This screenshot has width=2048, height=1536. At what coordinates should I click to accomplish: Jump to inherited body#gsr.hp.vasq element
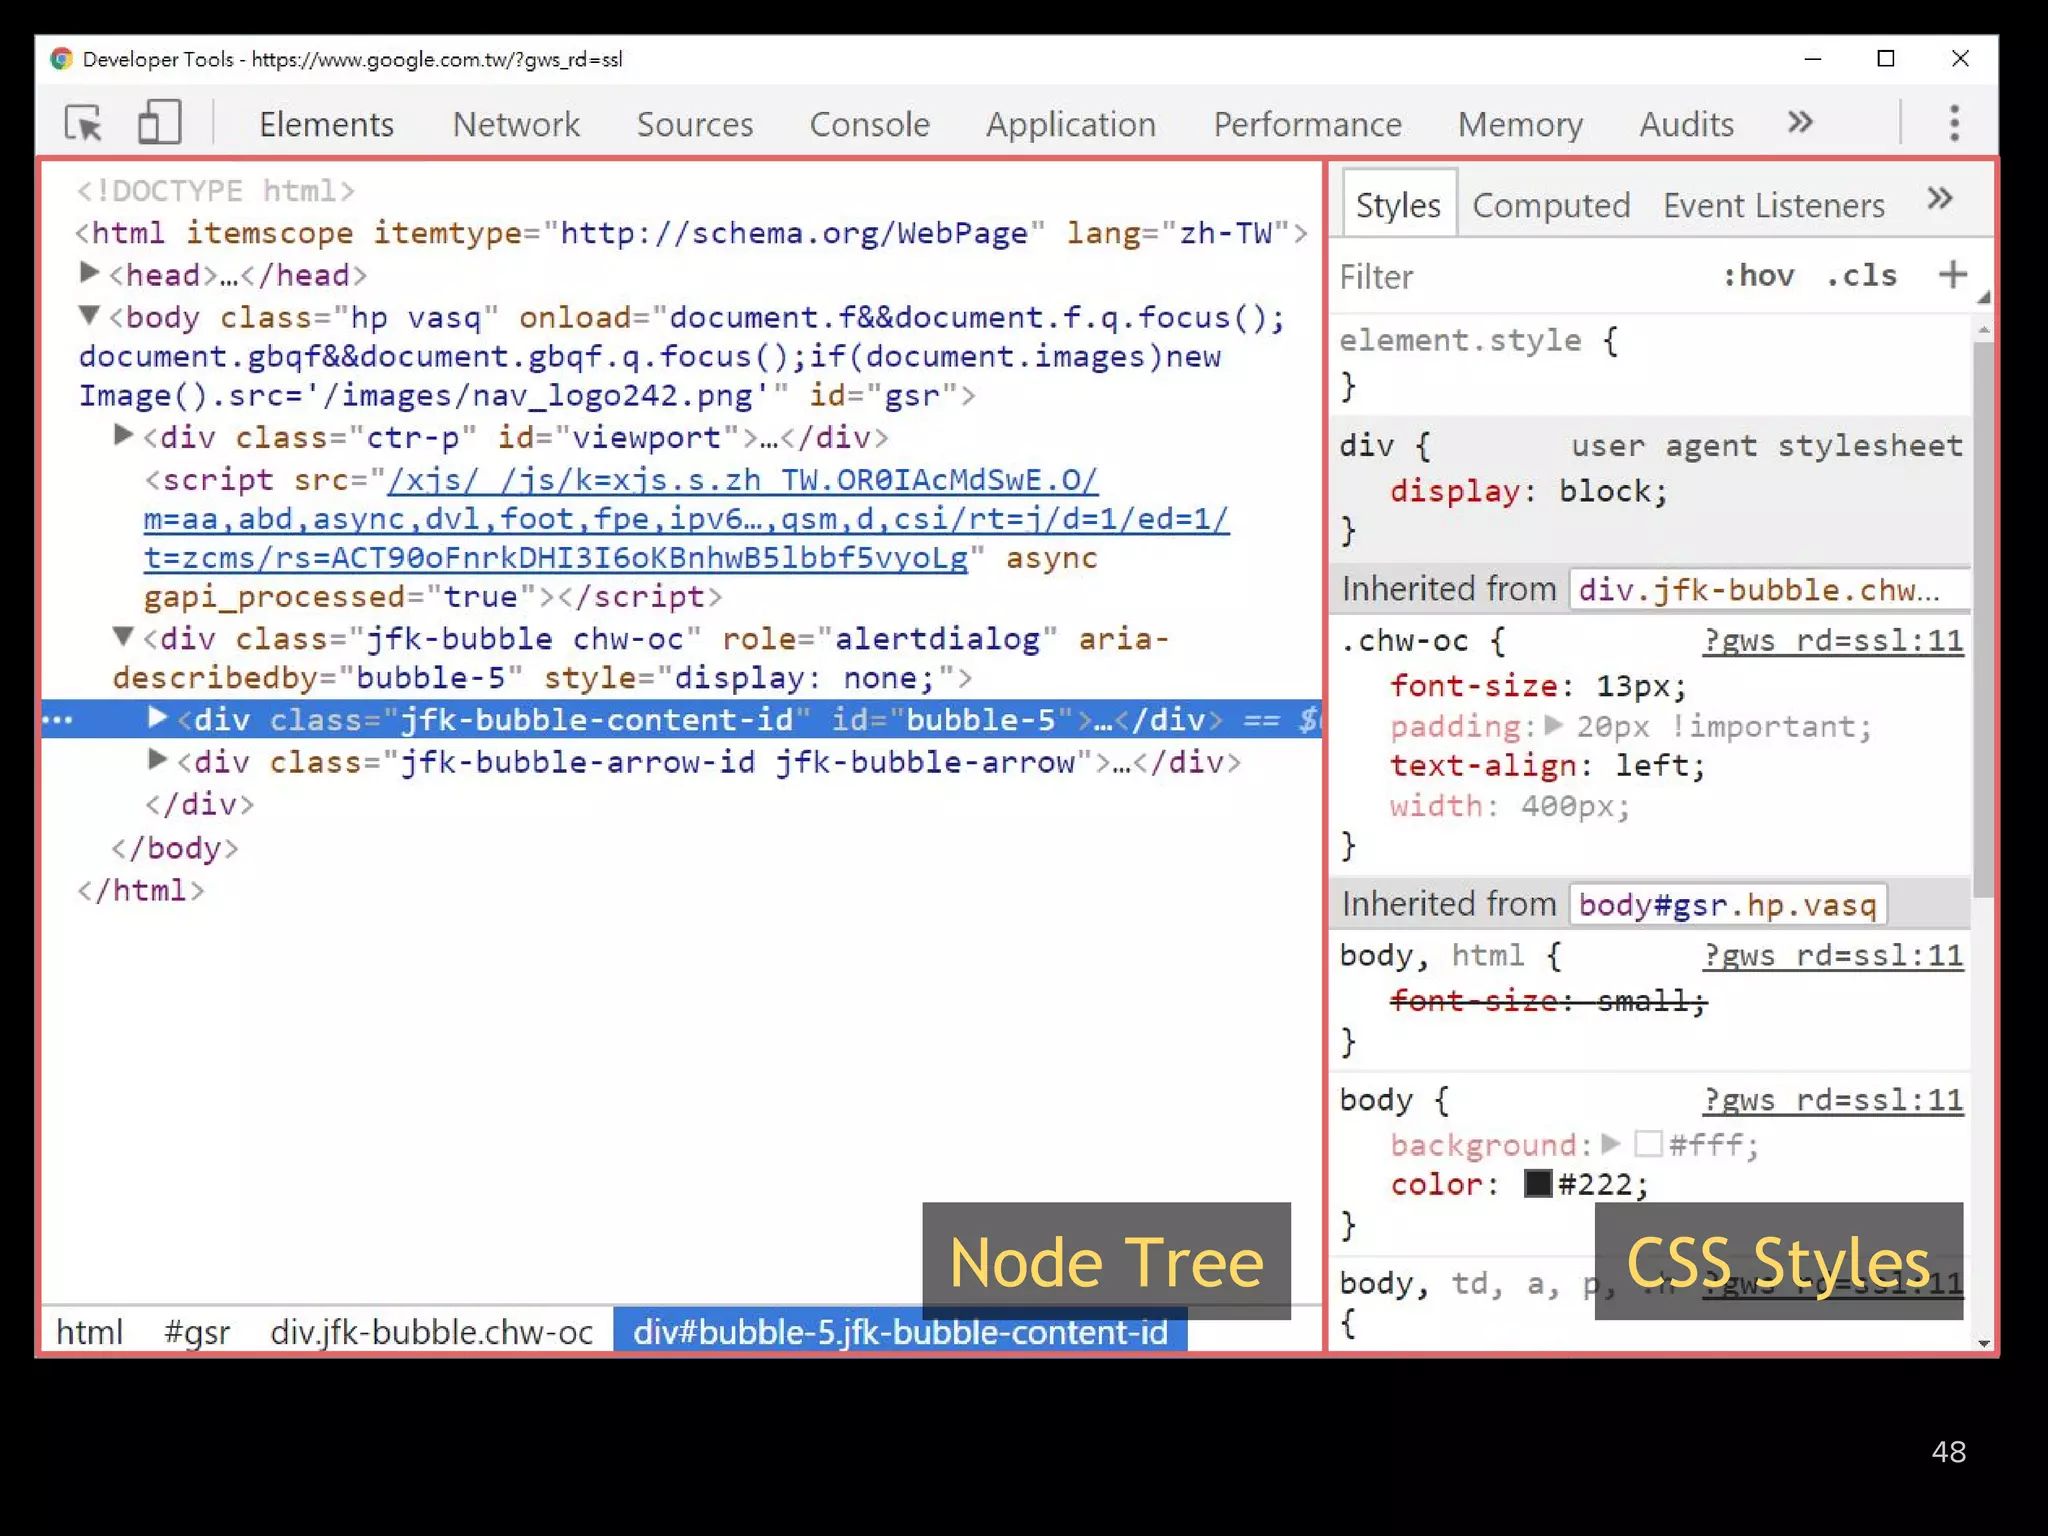click(1727, 904)
